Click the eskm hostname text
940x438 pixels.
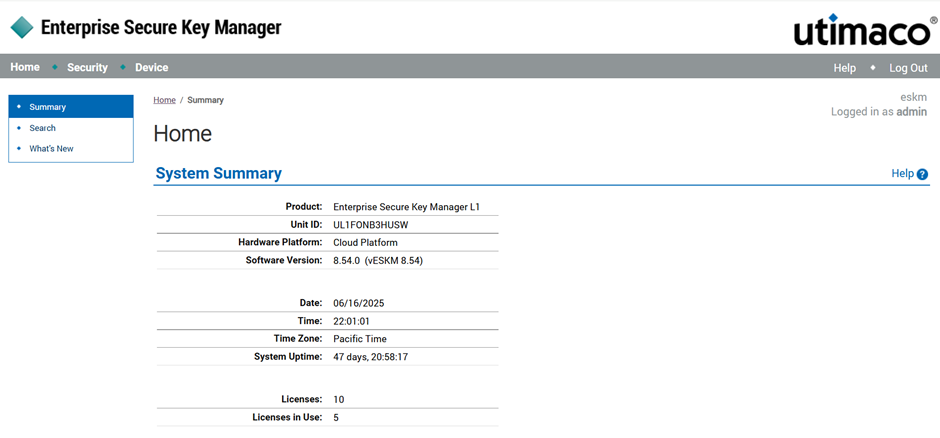click(914, 97)
